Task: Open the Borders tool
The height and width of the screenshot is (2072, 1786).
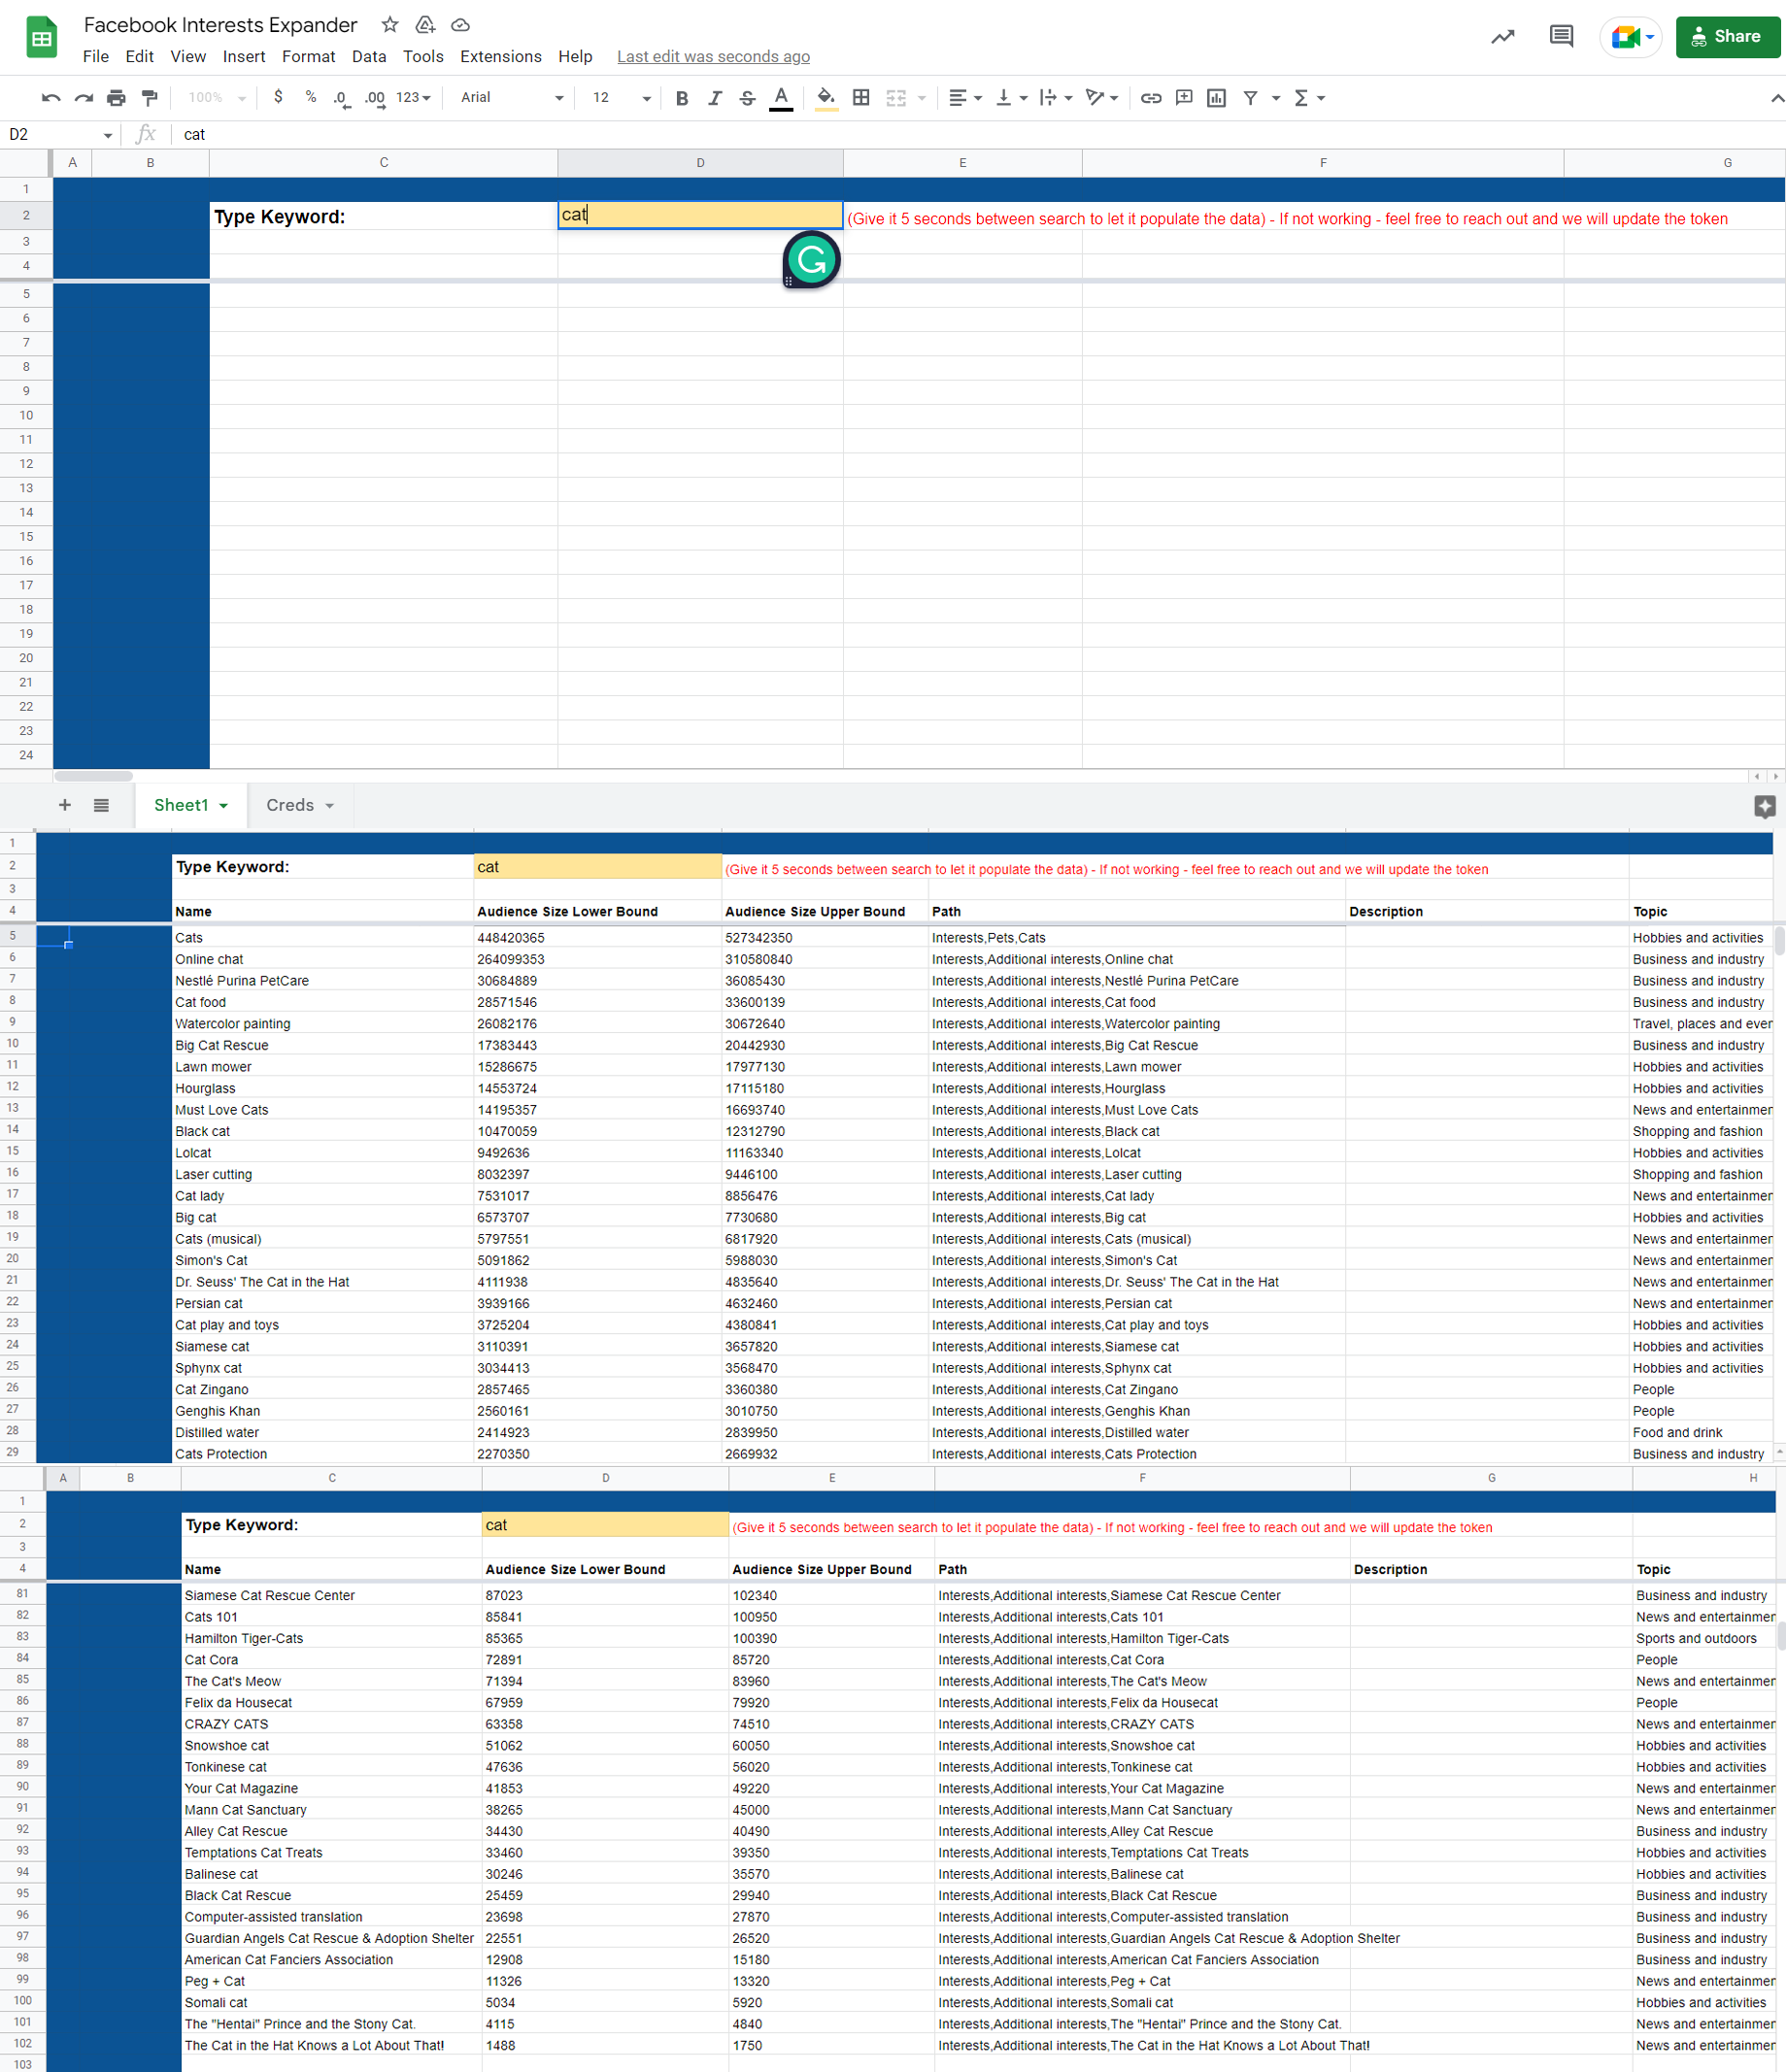Action: (x=860, y=98)
